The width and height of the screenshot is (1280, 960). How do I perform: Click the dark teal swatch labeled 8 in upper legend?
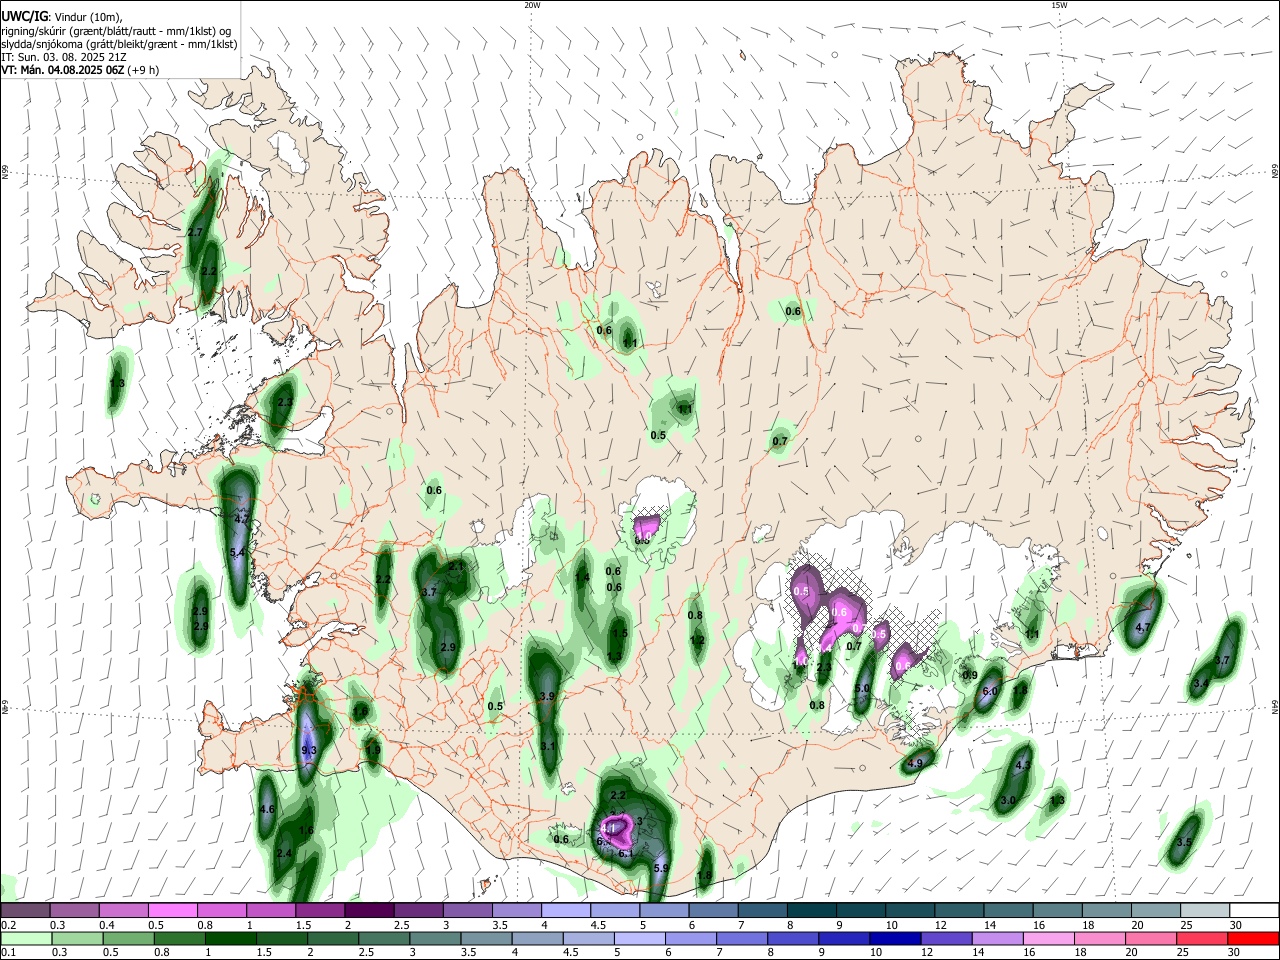[811, 910]
